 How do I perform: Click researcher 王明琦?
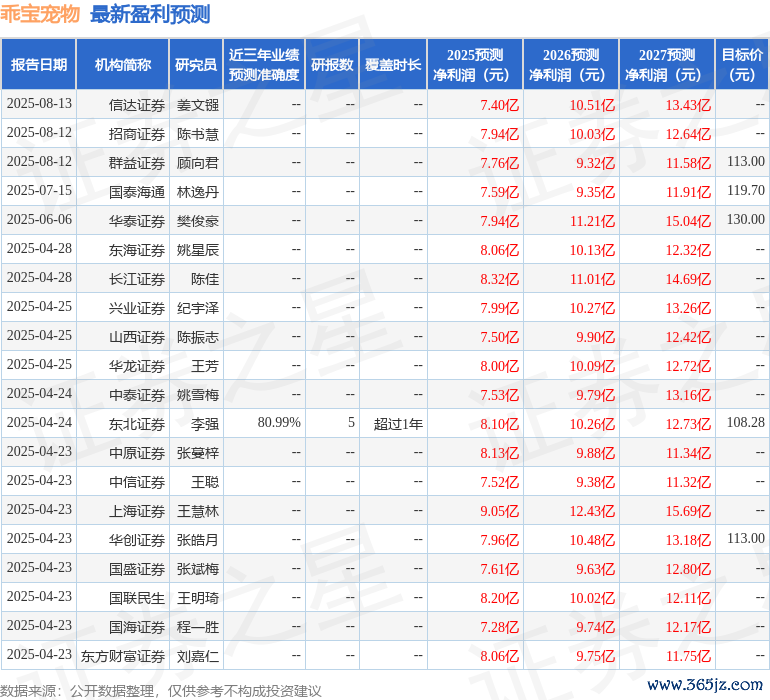(198, 598)
